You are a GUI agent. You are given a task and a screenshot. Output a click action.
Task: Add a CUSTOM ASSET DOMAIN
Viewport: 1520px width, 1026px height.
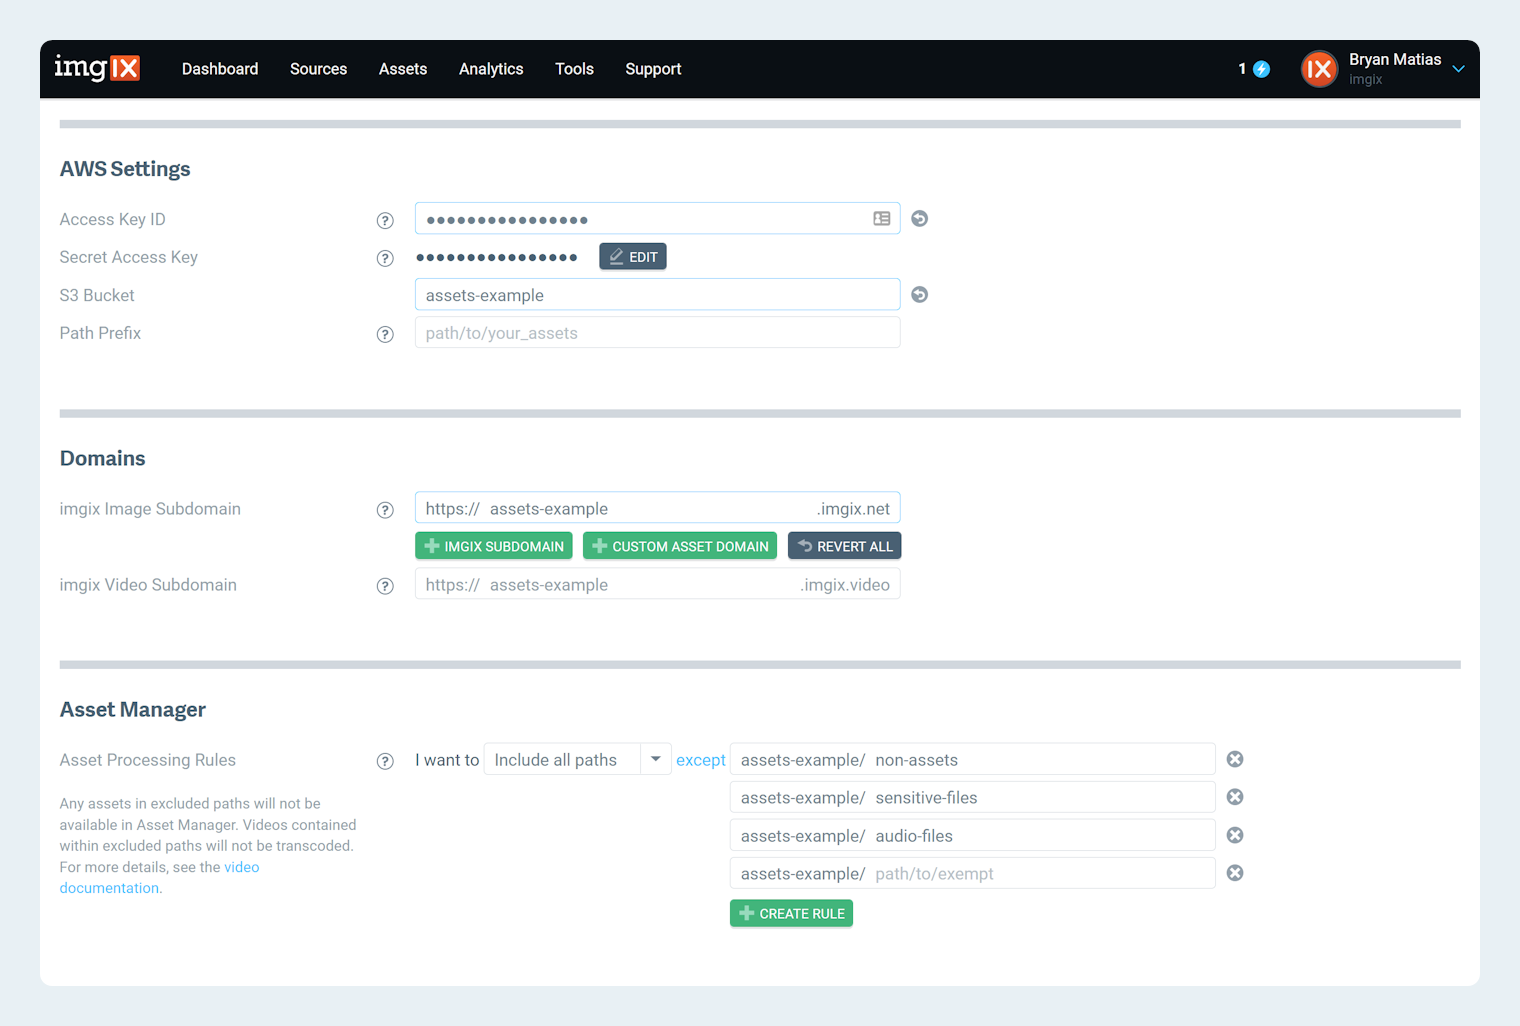pos(680,546)
